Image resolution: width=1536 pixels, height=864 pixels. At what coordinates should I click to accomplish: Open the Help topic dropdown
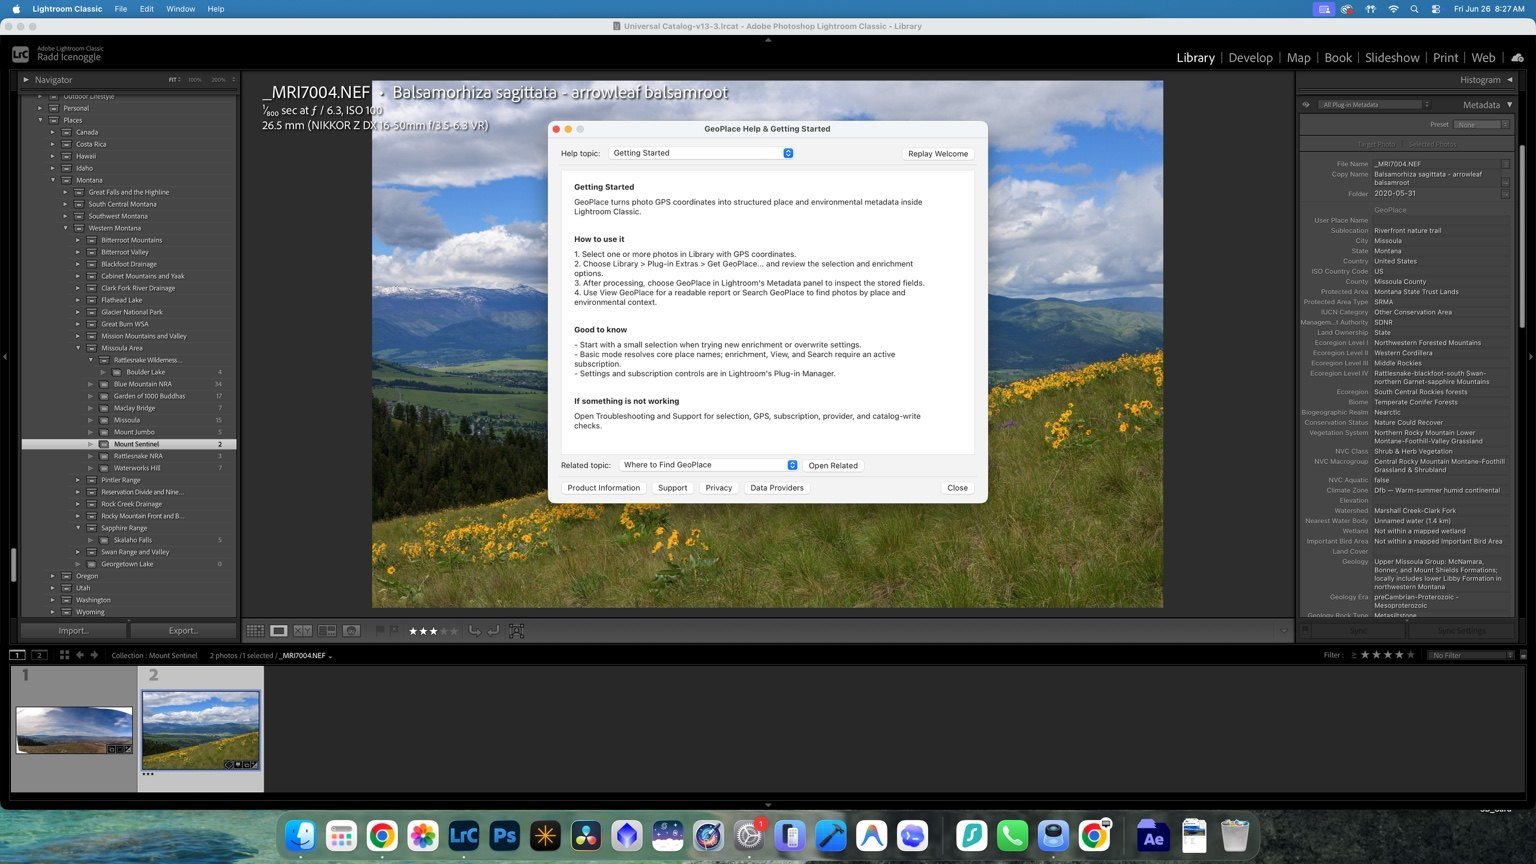point(701,153)
